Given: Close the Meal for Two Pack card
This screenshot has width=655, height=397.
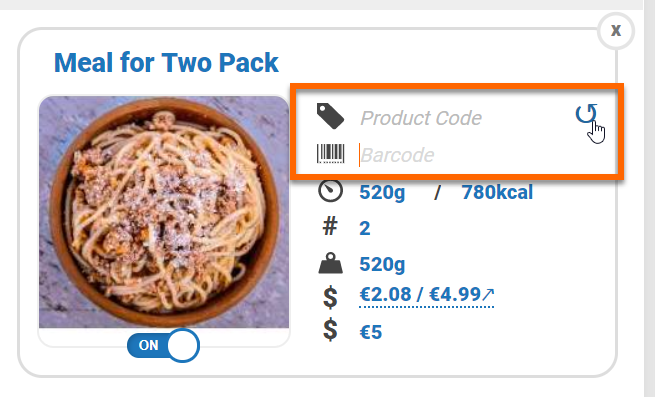Looking at the screenshot, I should point(616,31).
